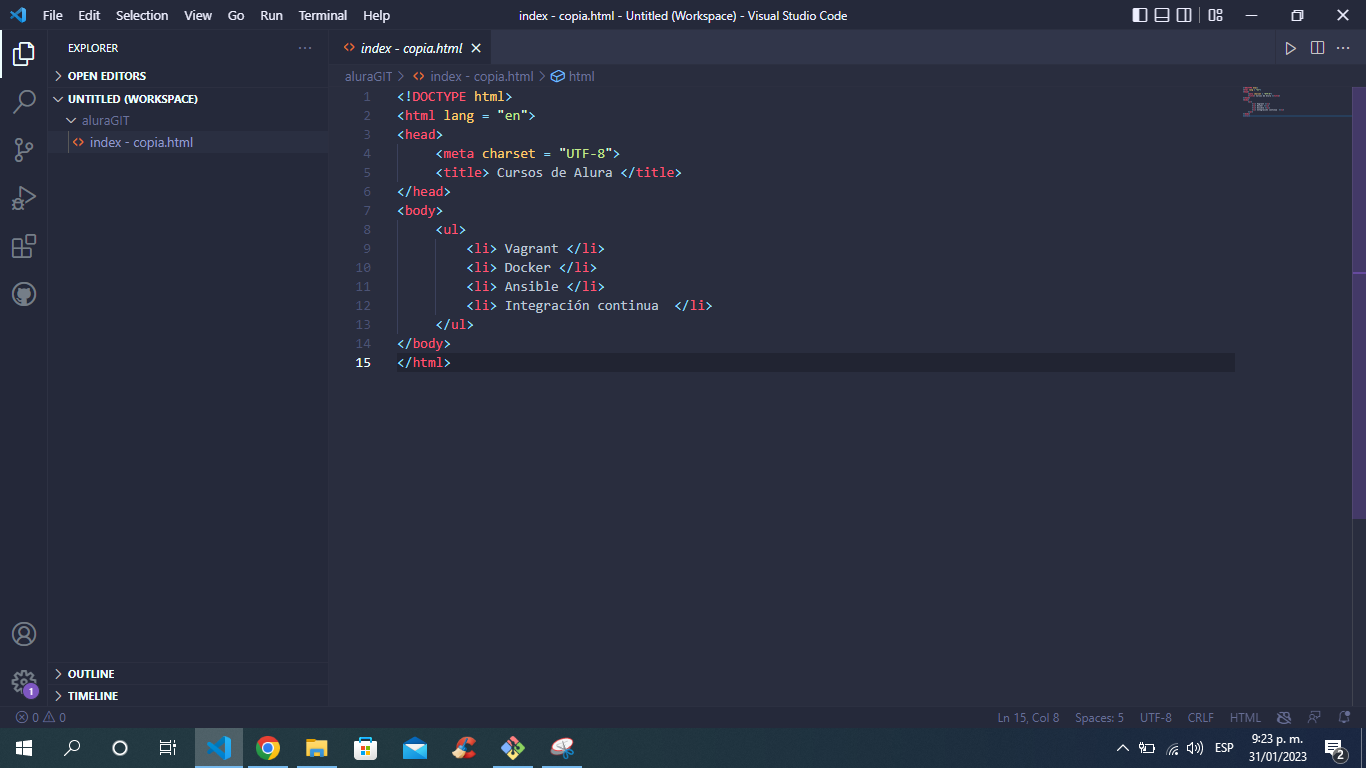1366x768 pixels.
Task: Open Microsoft Store from the taskbar
Action: click(x=365, y=748)
